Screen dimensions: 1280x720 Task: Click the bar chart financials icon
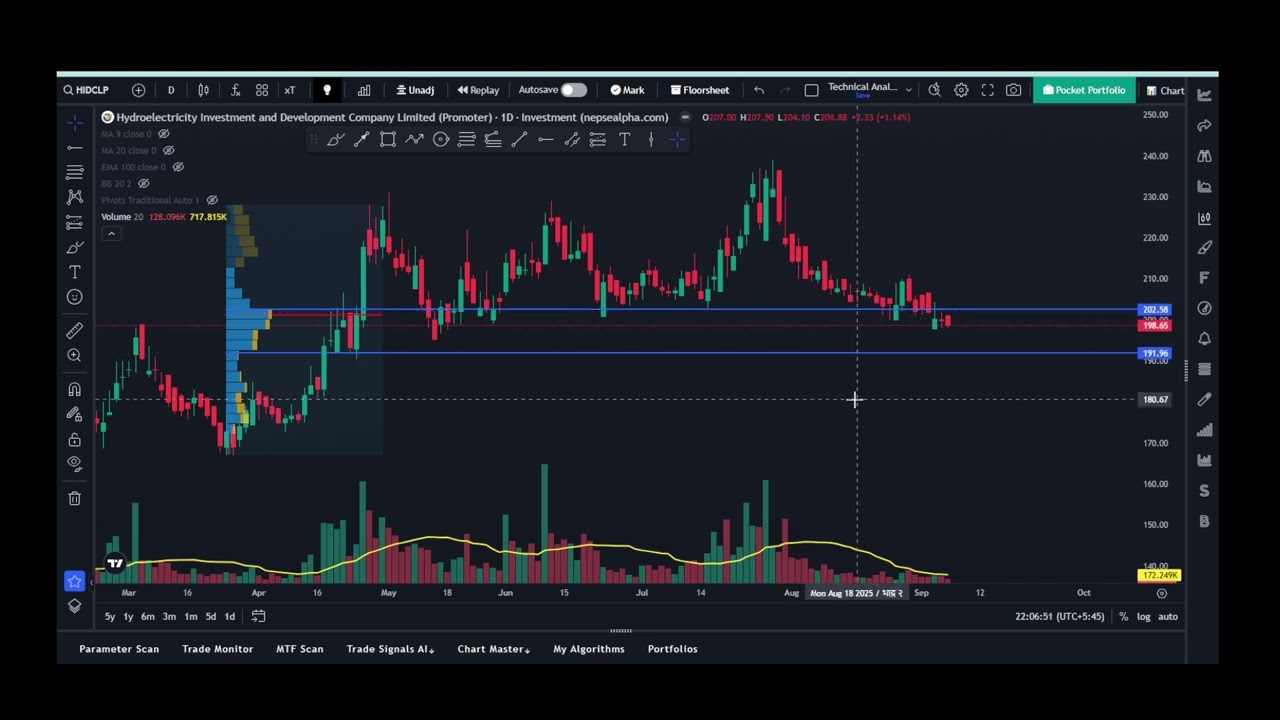[364, 90]
